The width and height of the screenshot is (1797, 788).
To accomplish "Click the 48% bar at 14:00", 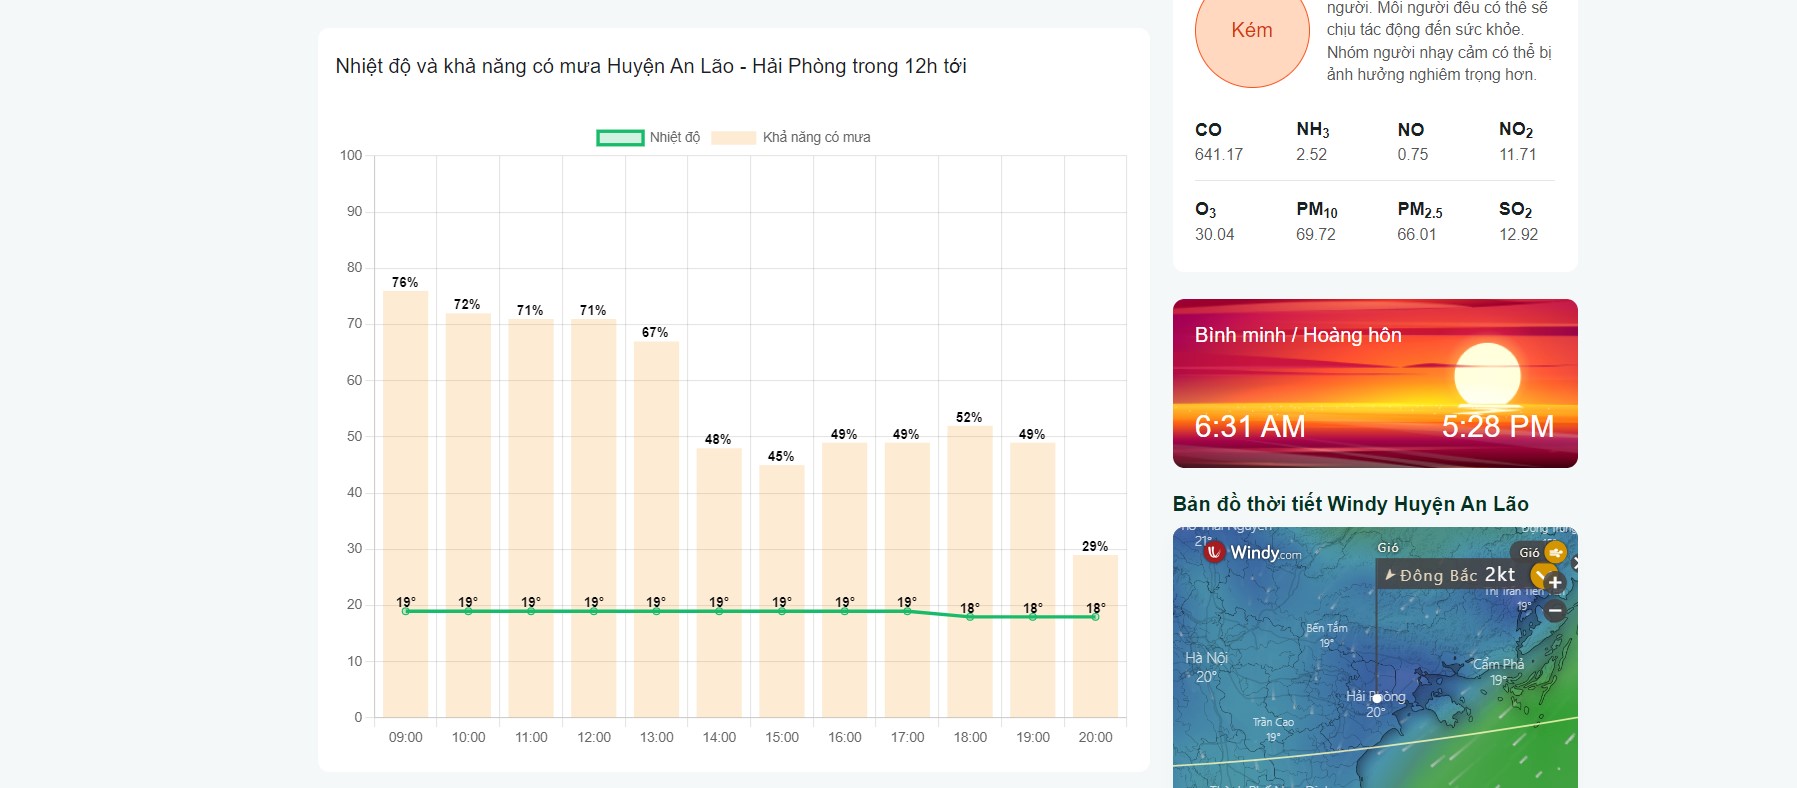I will (719, 582).
